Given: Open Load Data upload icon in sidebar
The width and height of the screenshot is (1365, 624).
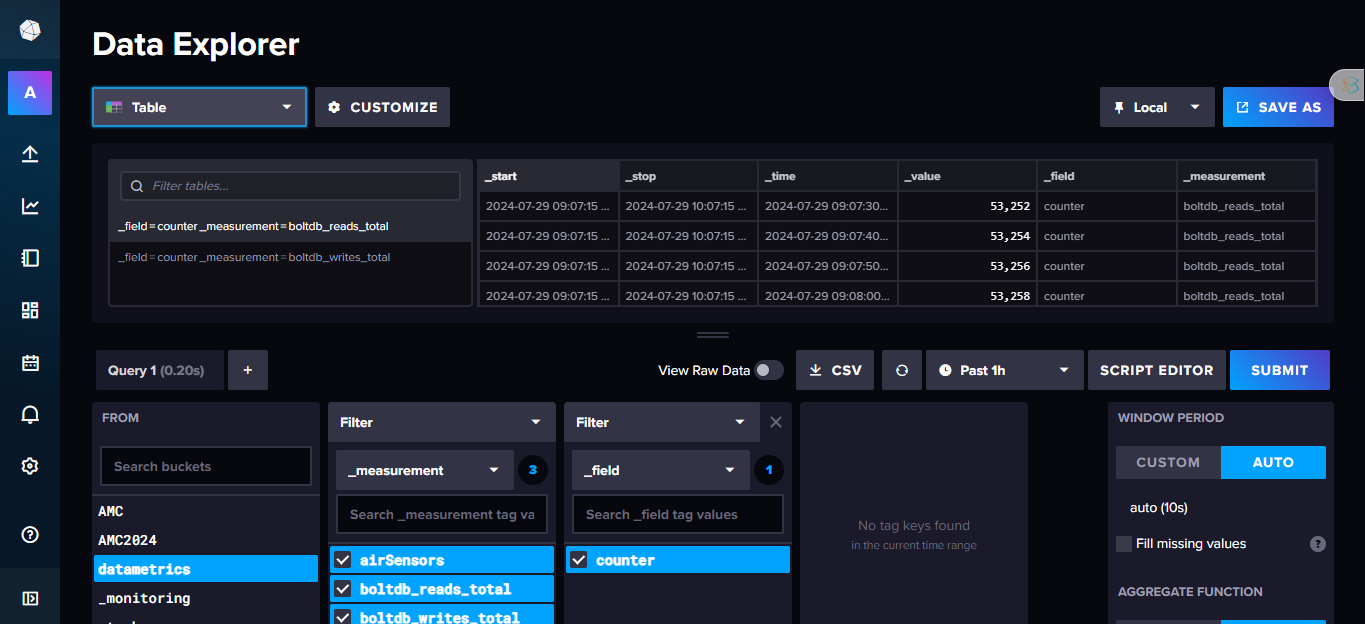Looking at the screenshot, I should [30, 154].
